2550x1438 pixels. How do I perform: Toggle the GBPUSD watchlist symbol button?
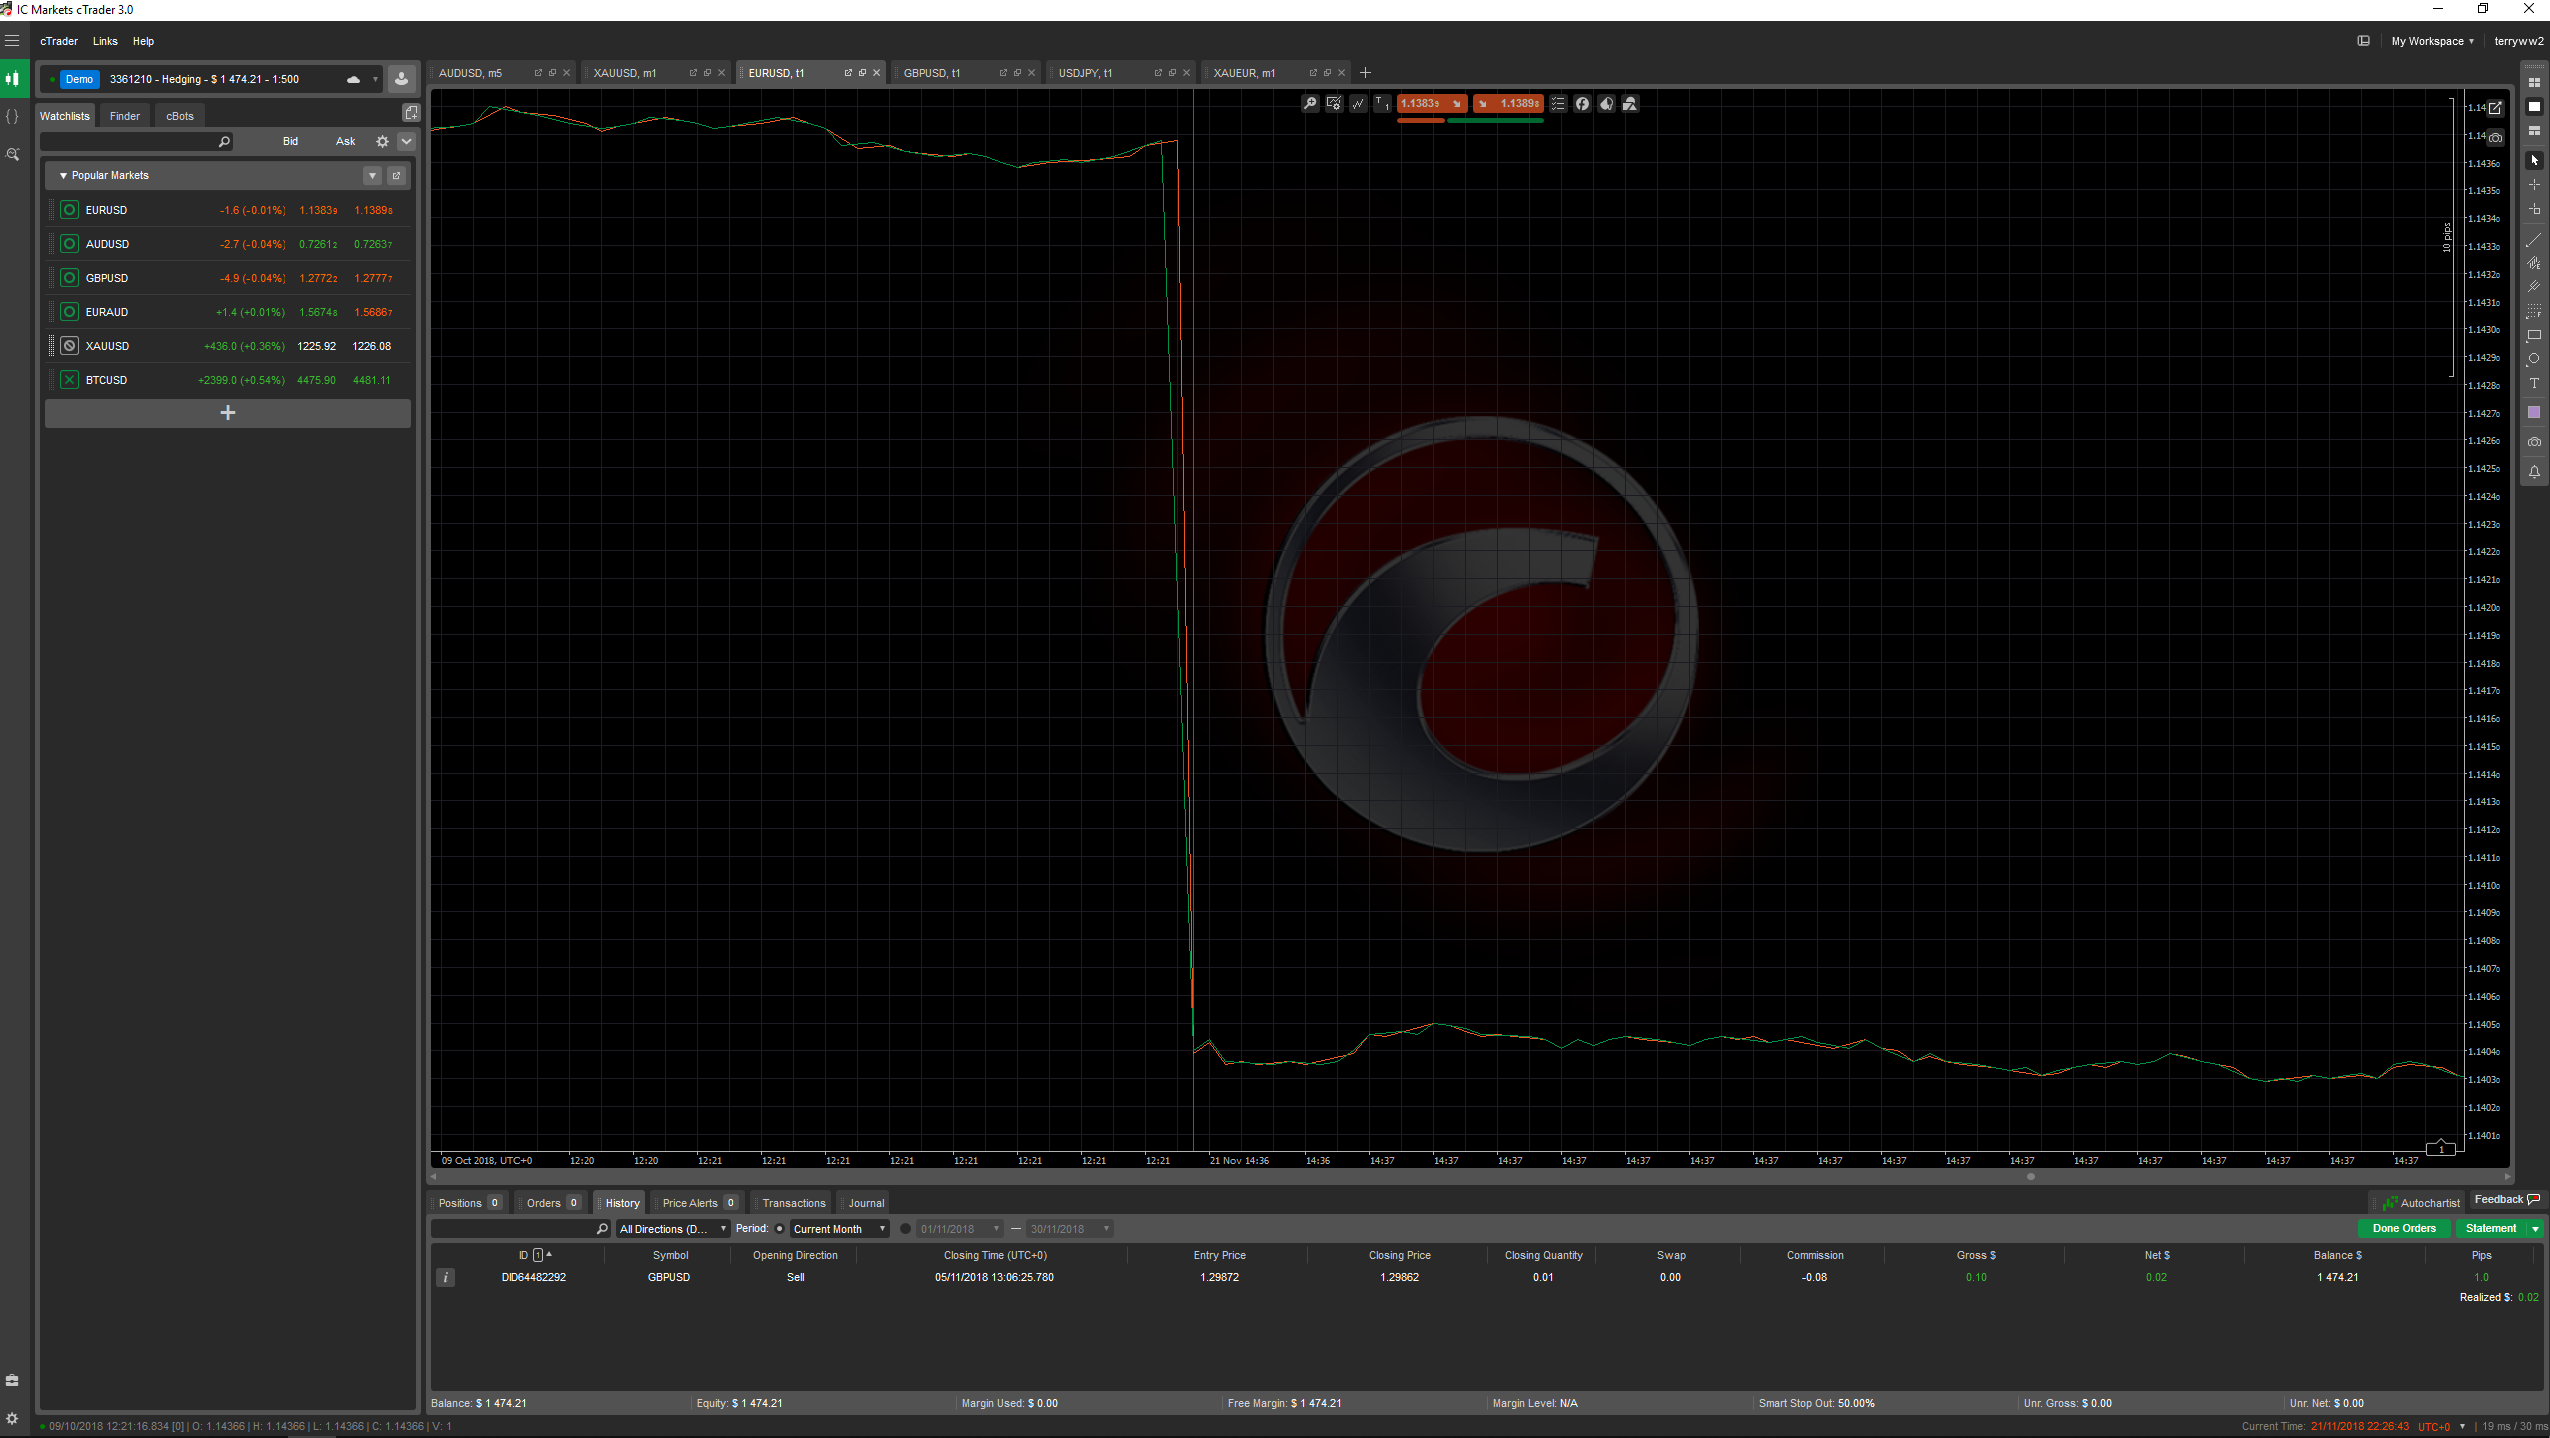[x=69, y=278]
